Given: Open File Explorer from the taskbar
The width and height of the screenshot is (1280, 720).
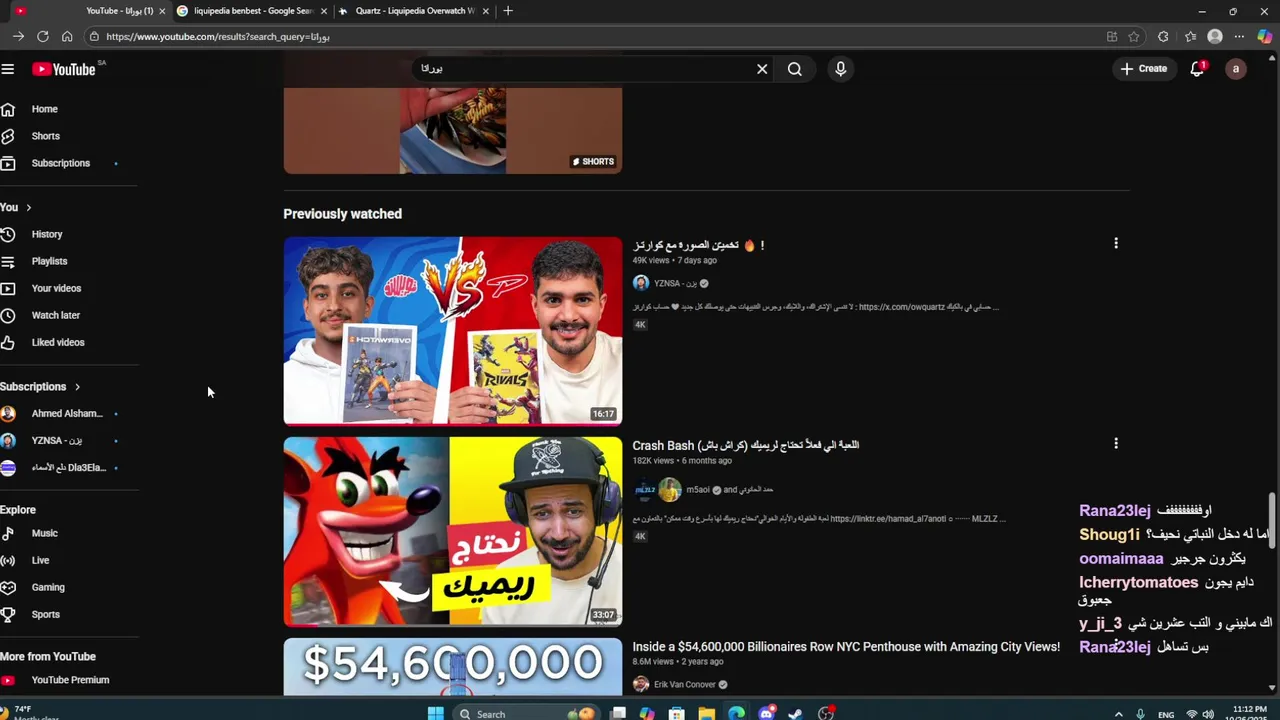Looking at the screenshot, I should 707,714.
